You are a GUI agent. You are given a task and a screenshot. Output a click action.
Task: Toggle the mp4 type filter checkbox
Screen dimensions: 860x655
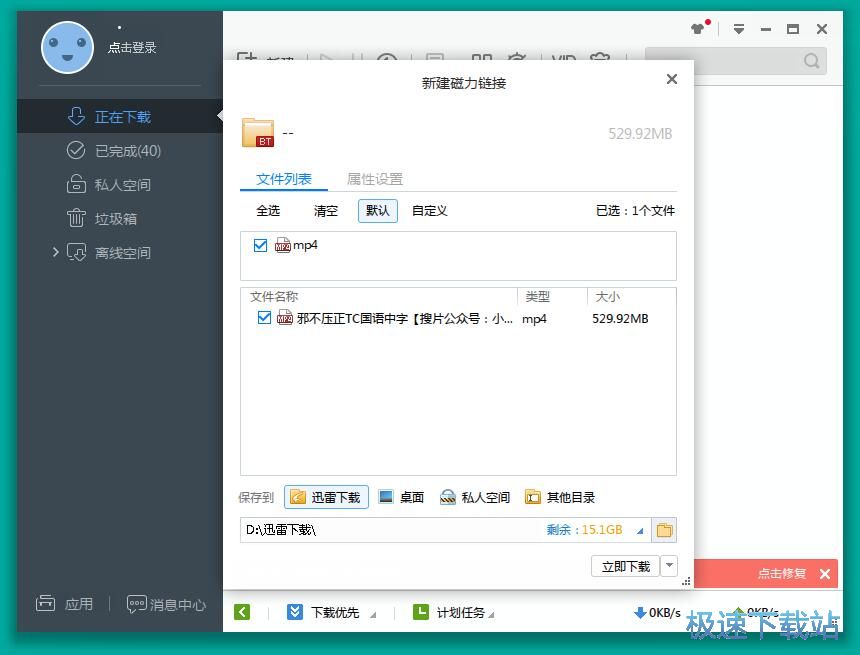click(261, 245)
